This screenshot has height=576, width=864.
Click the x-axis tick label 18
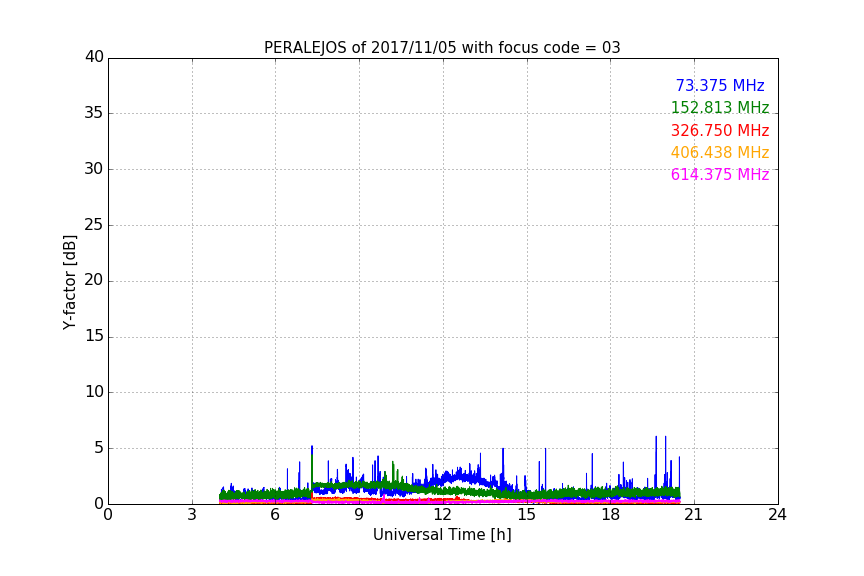tap(611, 515)
